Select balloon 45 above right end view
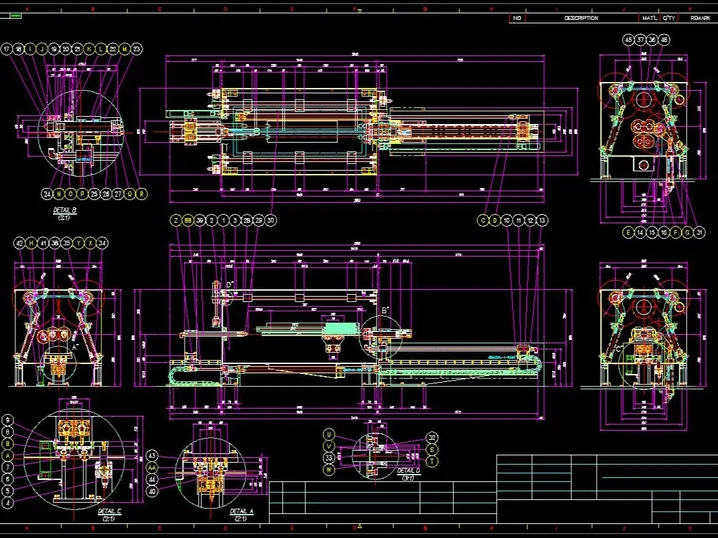The height and width of the screenshot is (538, 718). coord(628,40)
